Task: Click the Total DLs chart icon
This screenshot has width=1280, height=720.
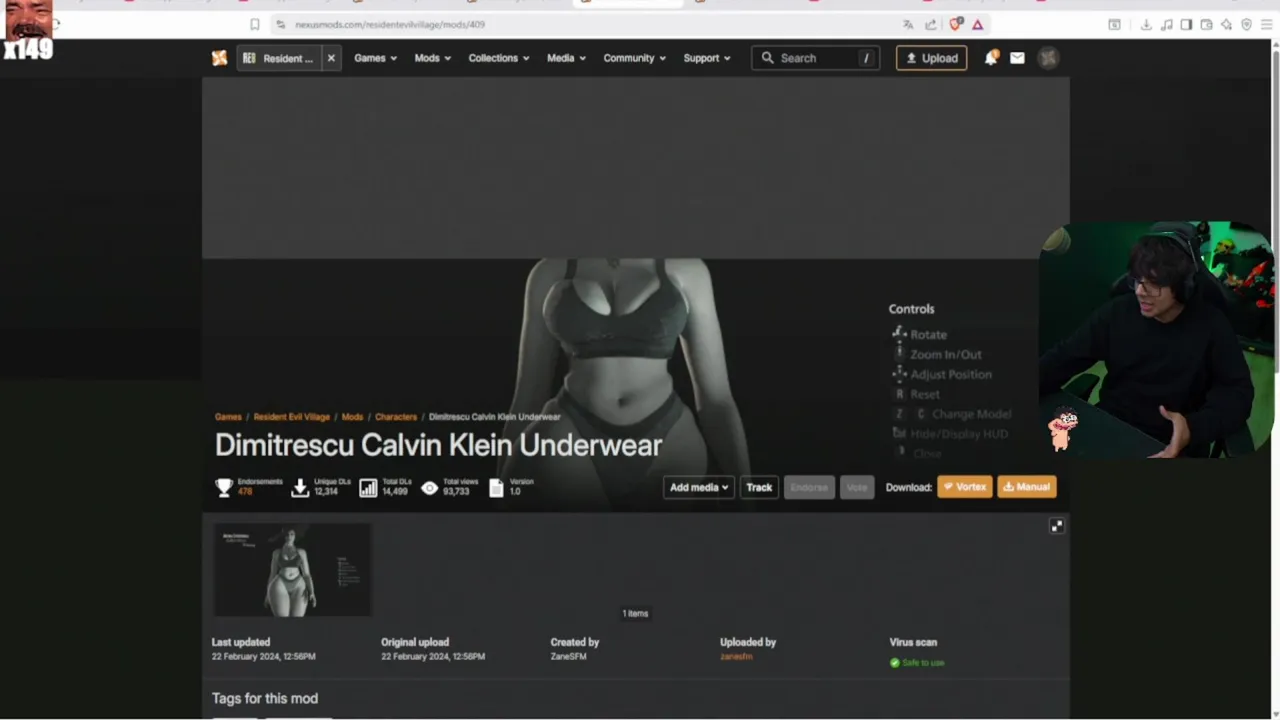Action: (368, 487)
